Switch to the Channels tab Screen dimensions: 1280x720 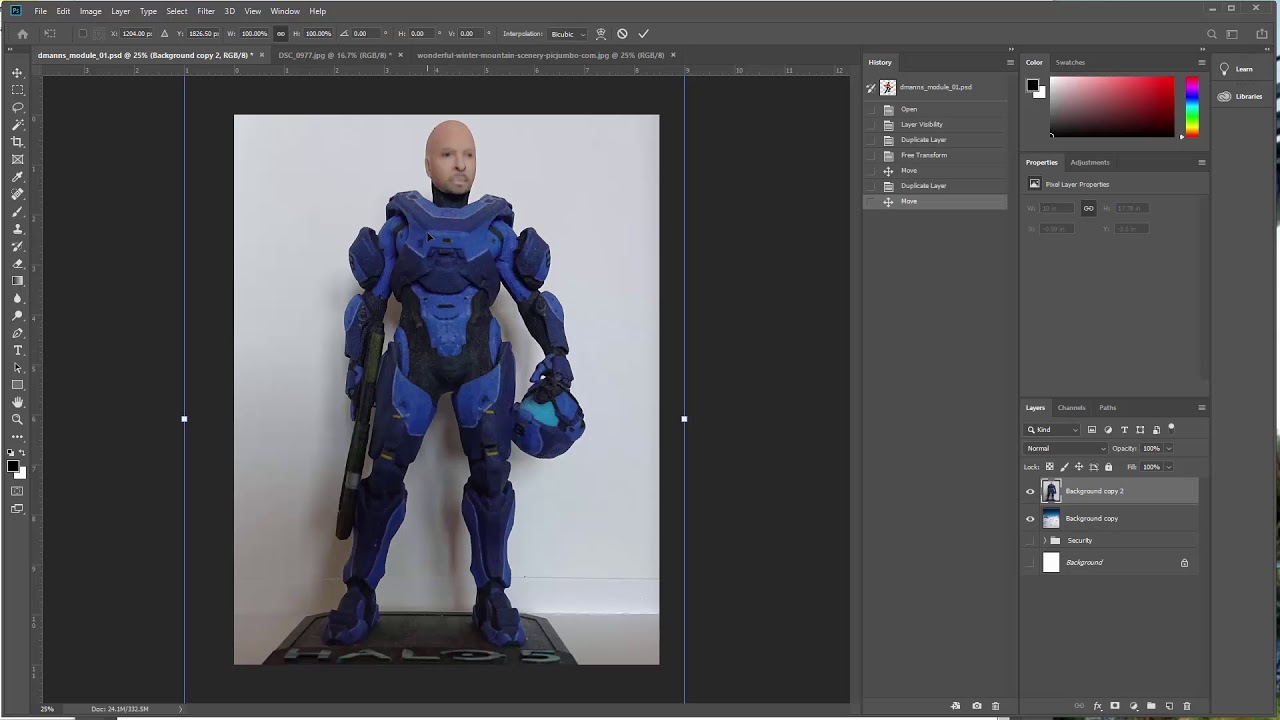click(x=1071, y=408)
